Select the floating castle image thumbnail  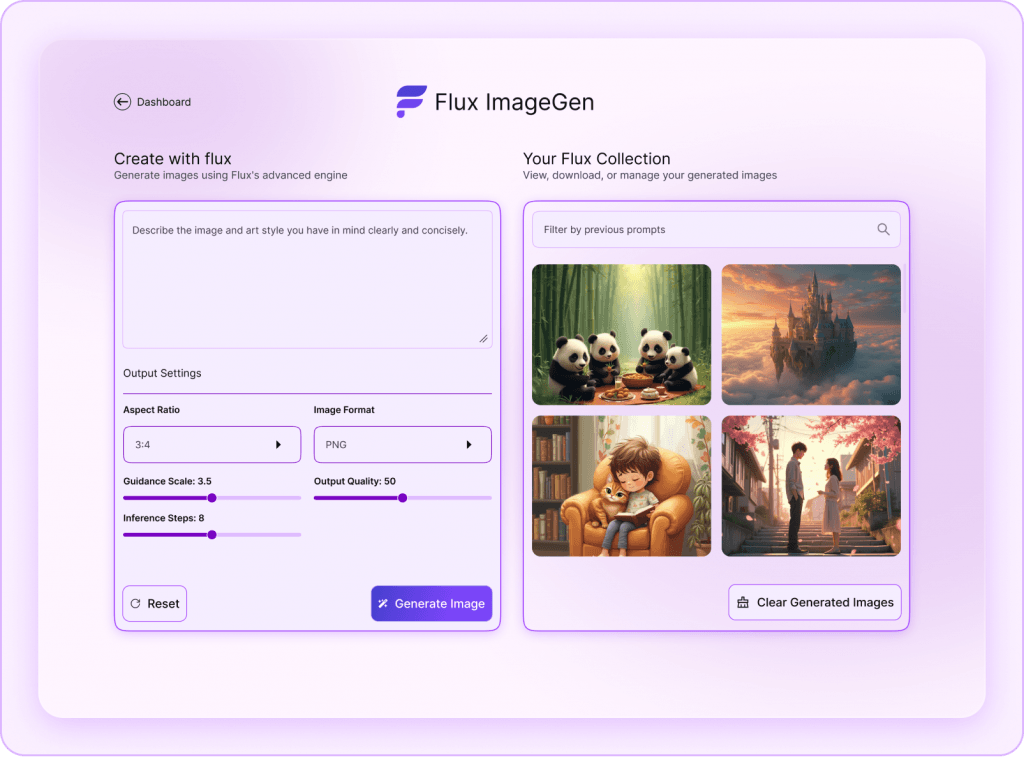coord(811,334)
